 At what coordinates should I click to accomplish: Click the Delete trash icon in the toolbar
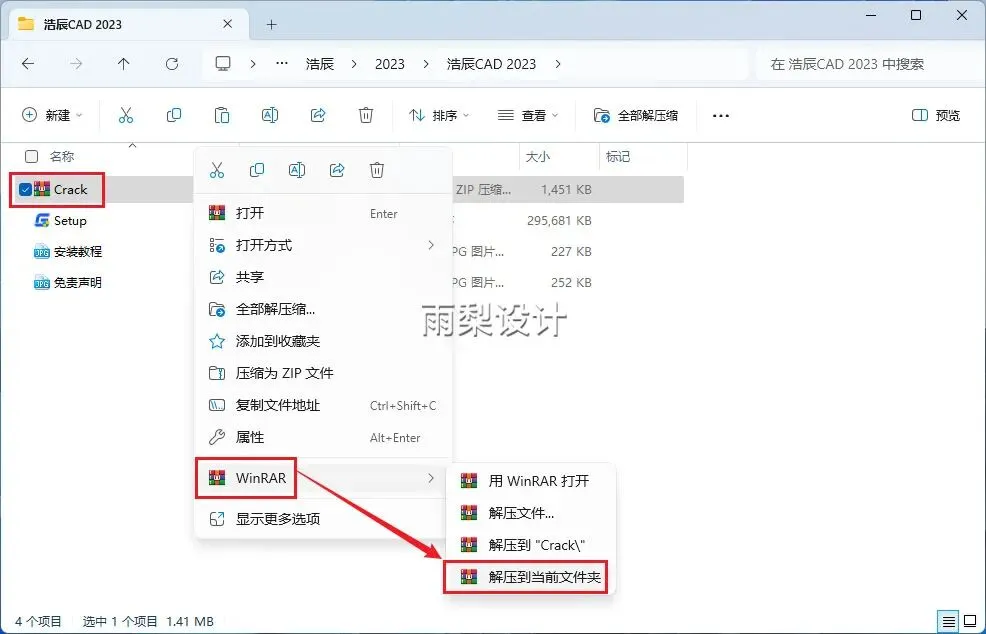[366, 115]
